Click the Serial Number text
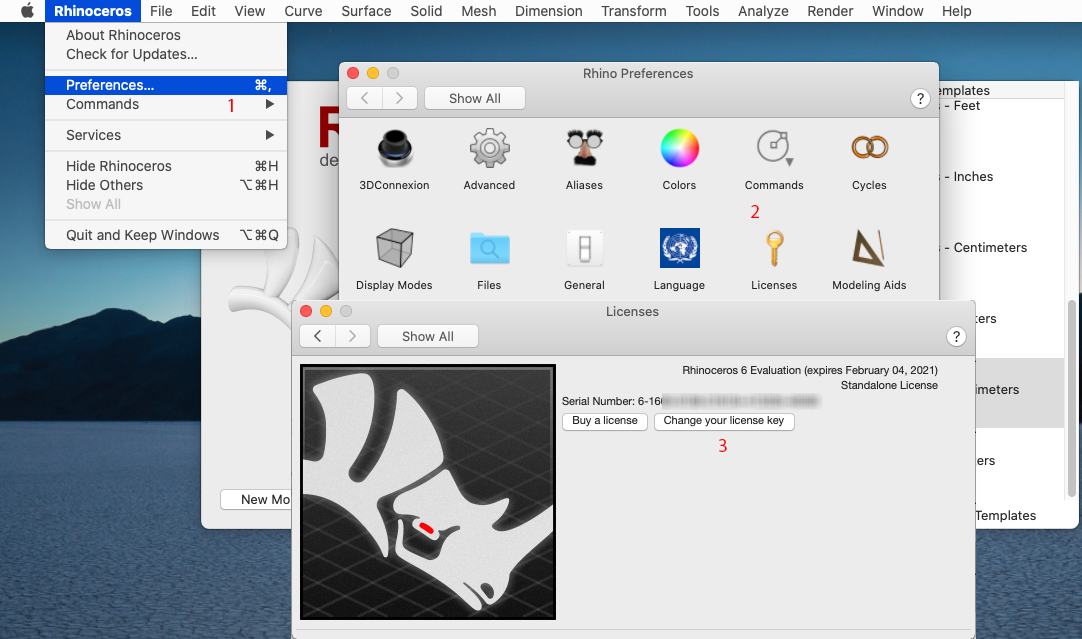The image size is (1082, 639). (611, 402)
